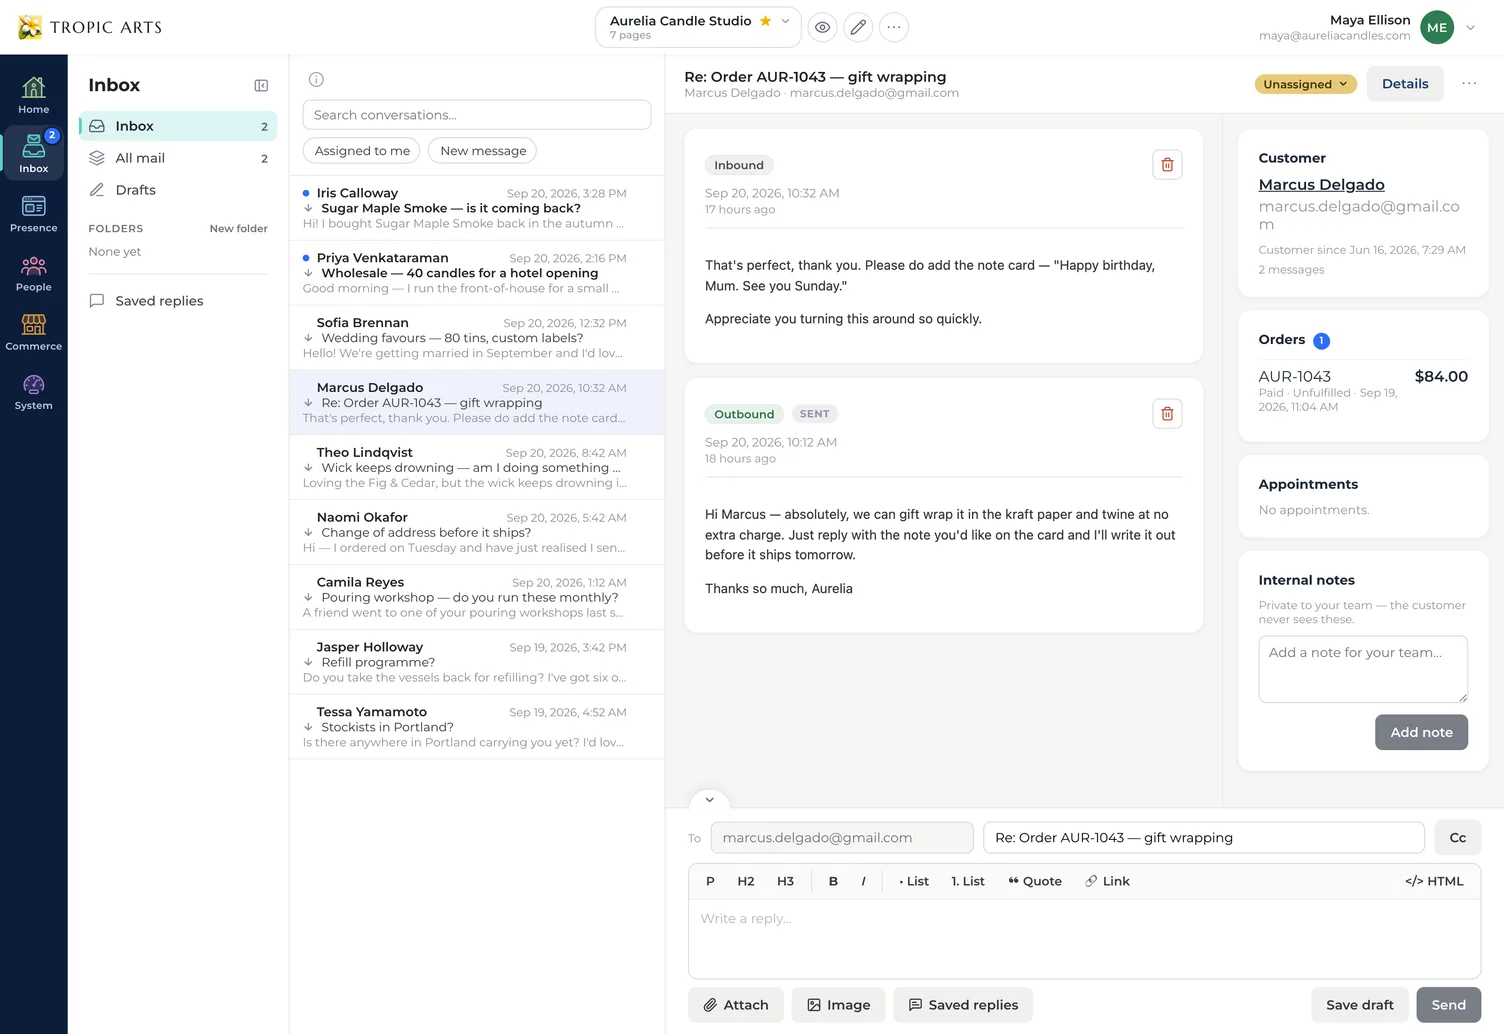Image resolution: width=1504 pixels, height=1034 pixels.
Task: Switch editor to HTML mode
Action: (1434, 881)
